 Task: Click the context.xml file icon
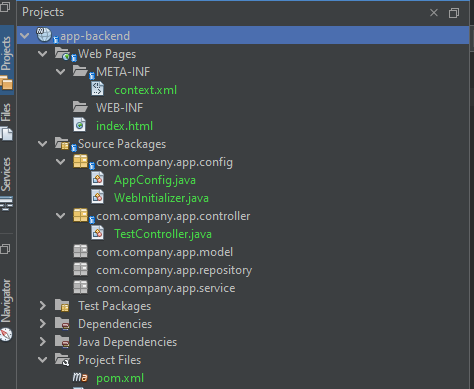(x=98, y=89)
